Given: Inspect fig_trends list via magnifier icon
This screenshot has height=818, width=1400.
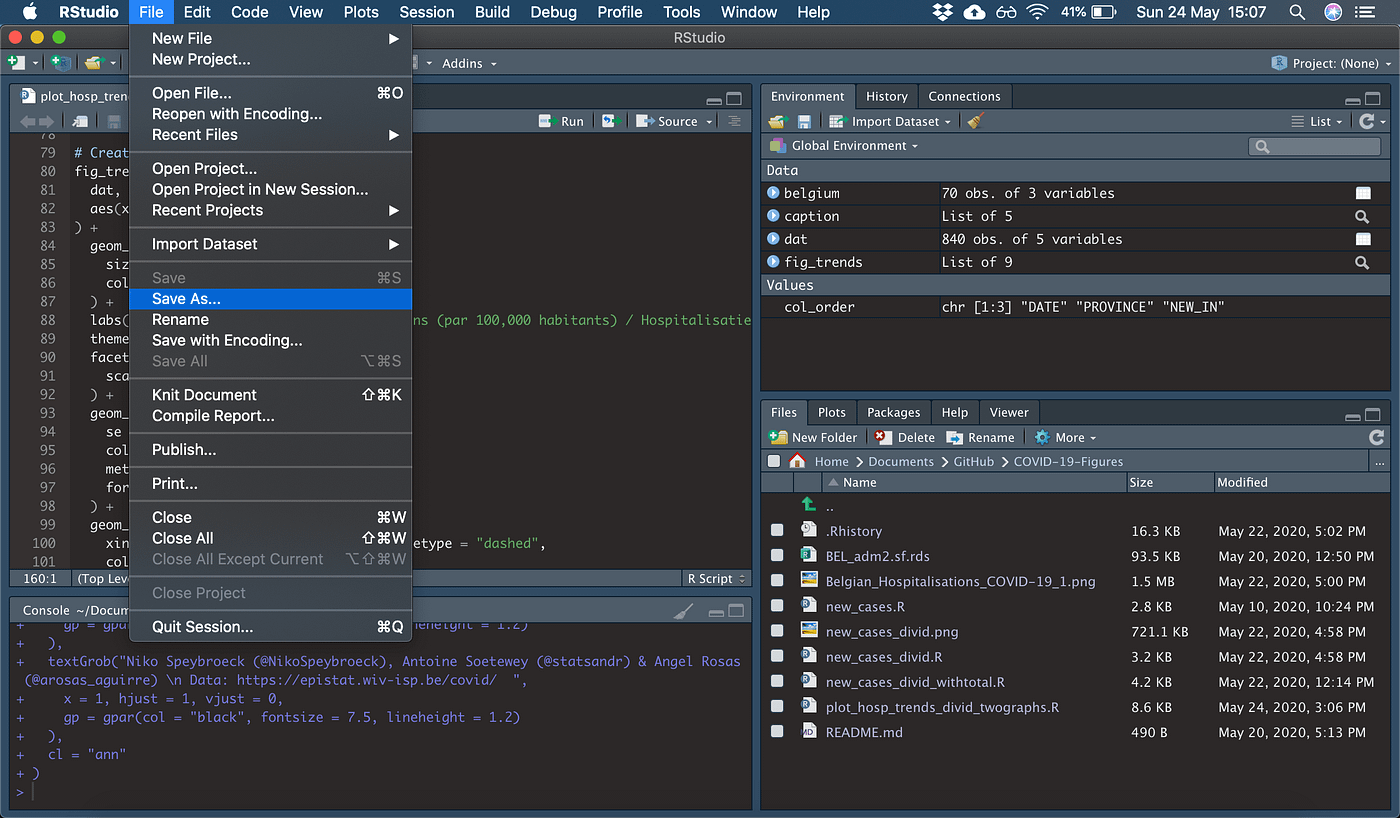Looking at the screenshot, I should [1362, 262].
